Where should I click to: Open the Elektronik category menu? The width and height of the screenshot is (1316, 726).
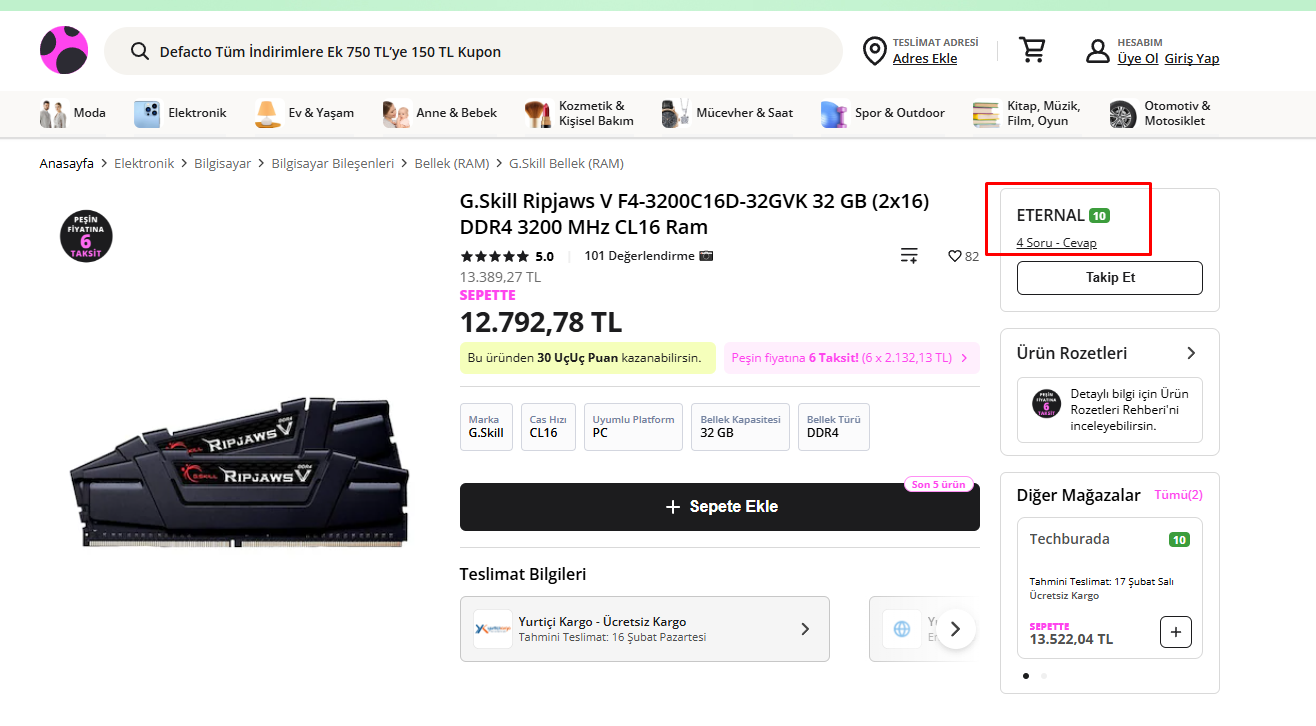click(180, 113)
